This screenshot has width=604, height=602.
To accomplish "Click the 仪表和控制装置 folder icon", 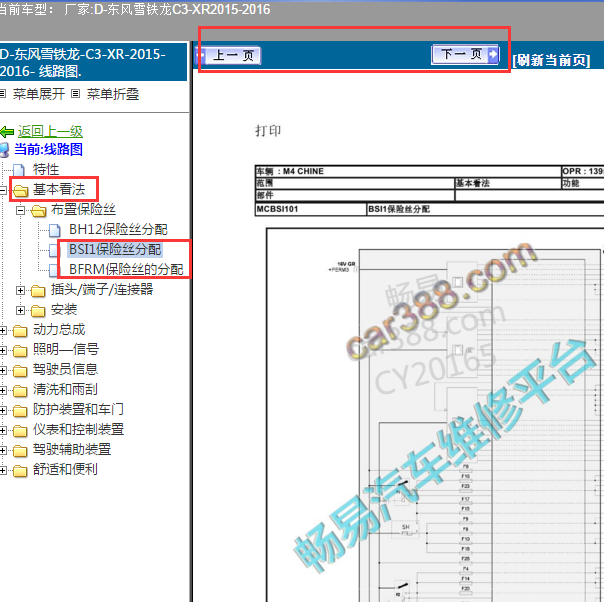I will click(x=20, y=431).
